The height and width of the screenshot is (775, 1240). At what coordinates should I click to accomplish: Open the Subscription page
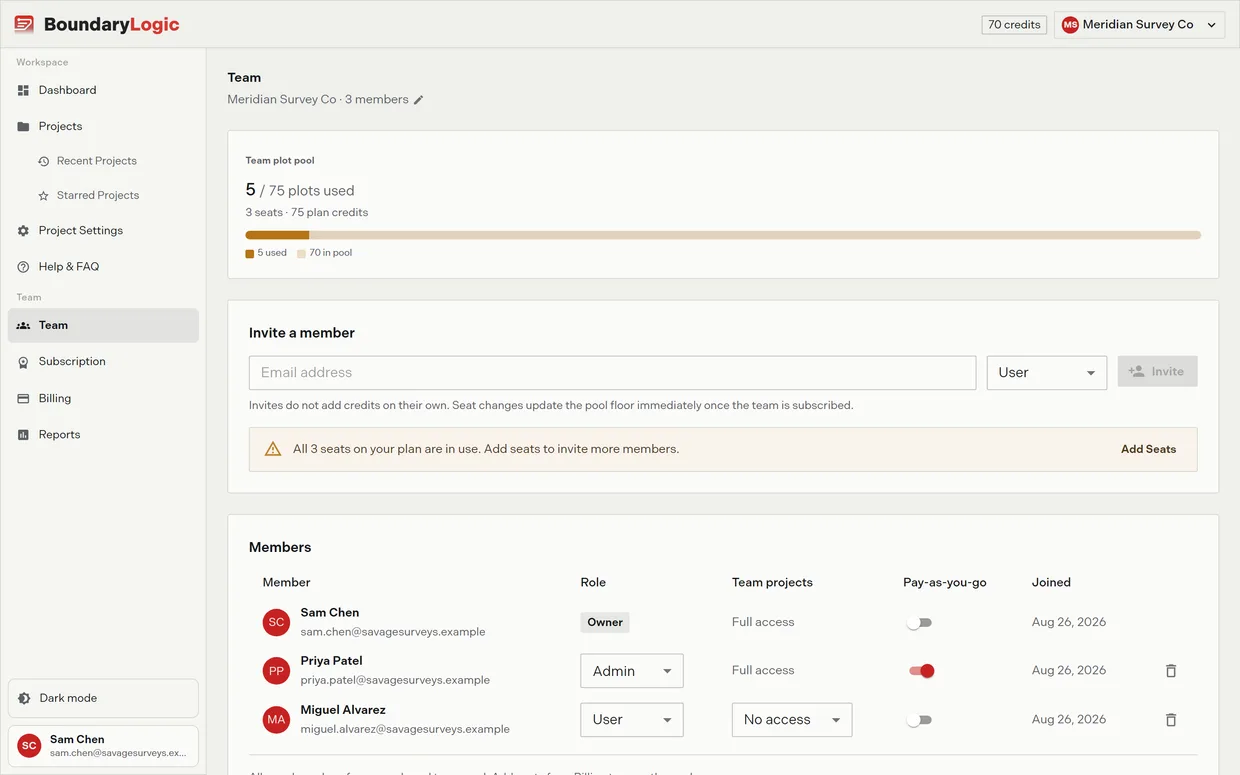point(103,362)
